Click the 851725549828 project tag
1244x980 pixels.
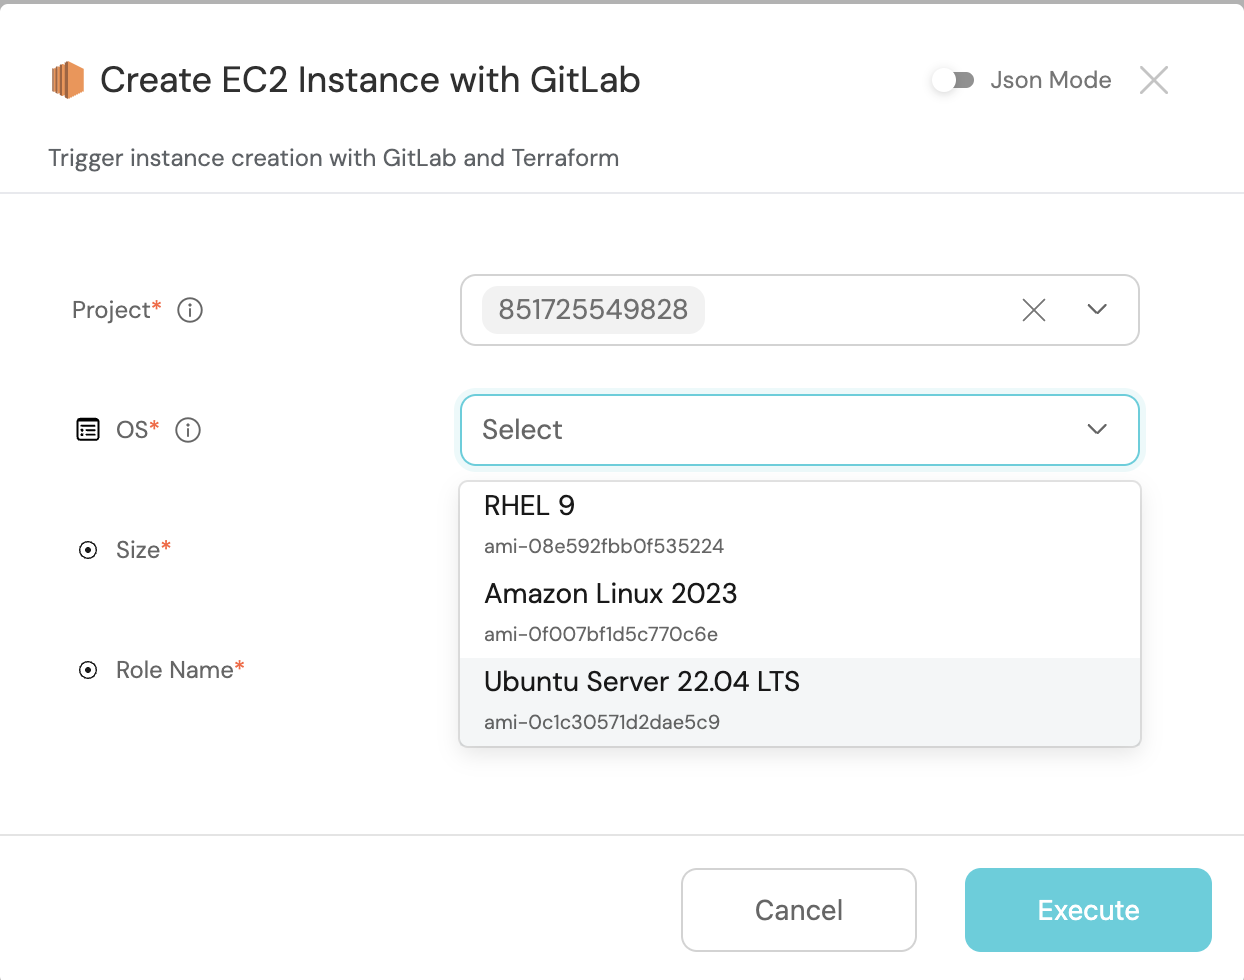(x=593, y=310)
